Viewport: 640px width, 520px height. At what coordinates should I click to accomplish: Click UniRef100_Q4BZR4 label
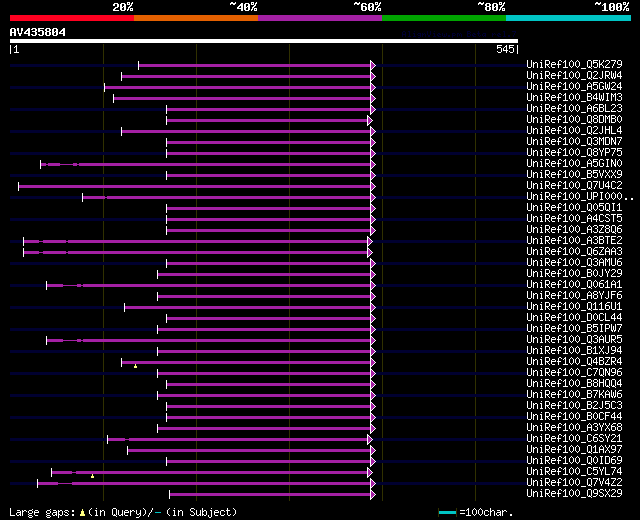tap(574, 362)
